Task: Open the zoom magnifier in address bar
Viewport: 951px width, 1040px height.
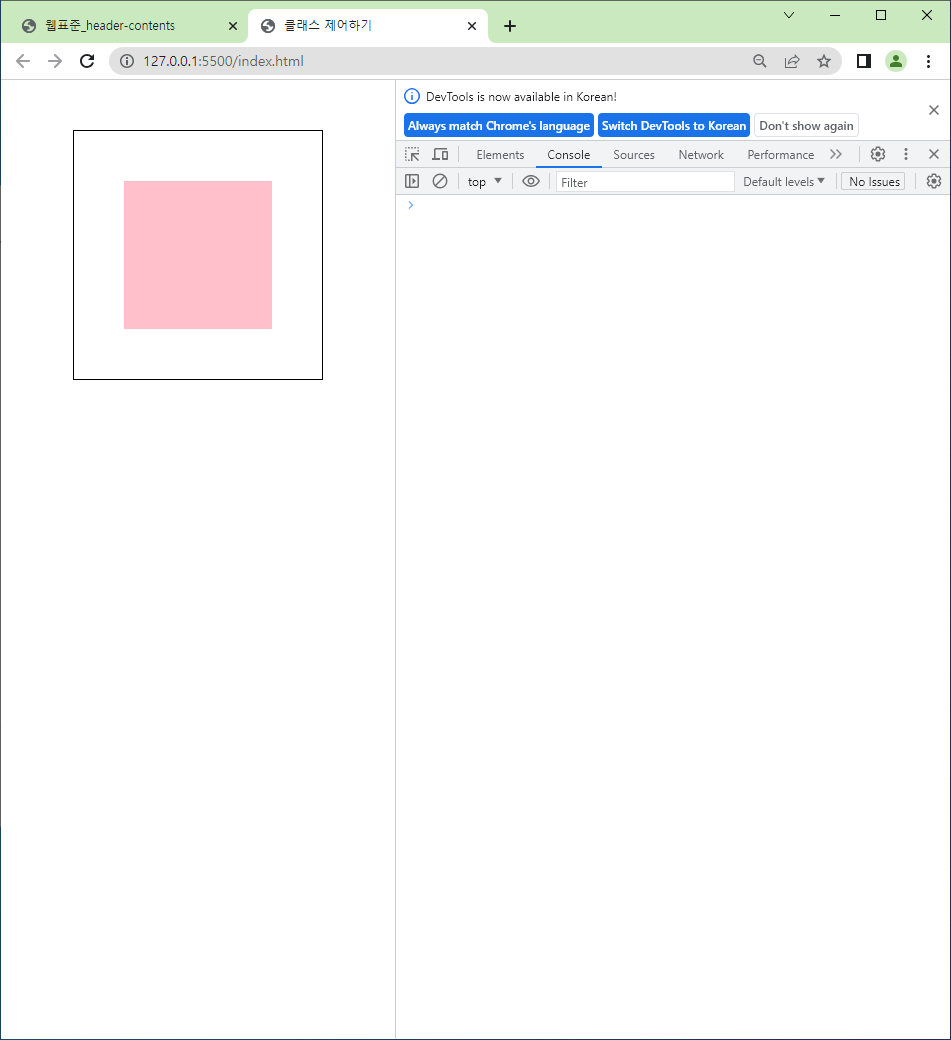Action: (x=760, y=61)
